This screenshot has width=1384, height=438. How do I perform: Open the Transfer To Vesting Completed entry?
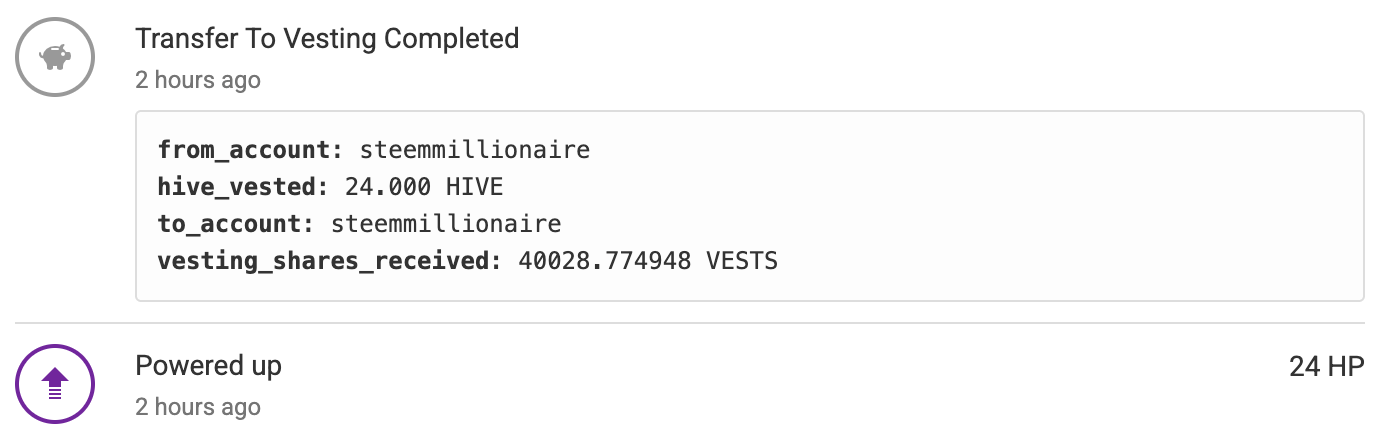coord(327,39)
